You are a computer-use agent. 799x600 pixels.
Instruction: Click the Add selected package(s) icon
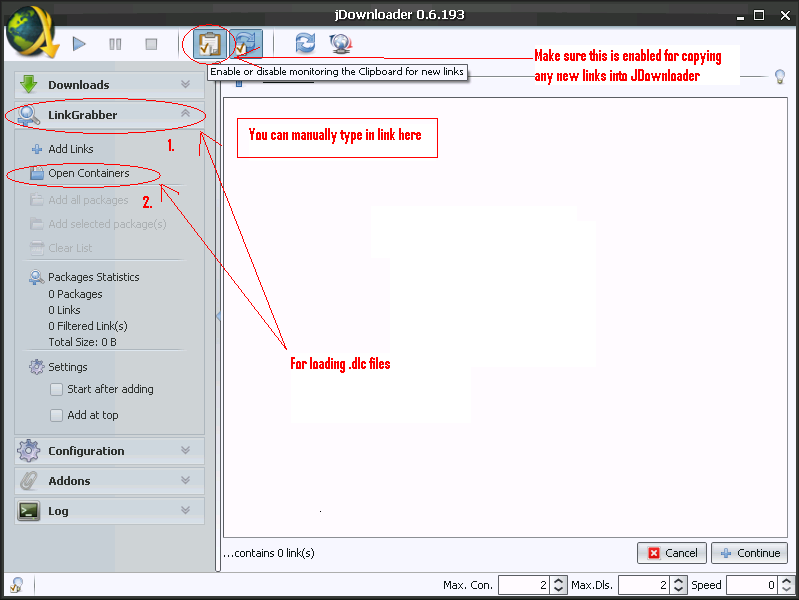pyautogui.click(x=36, y=224)
